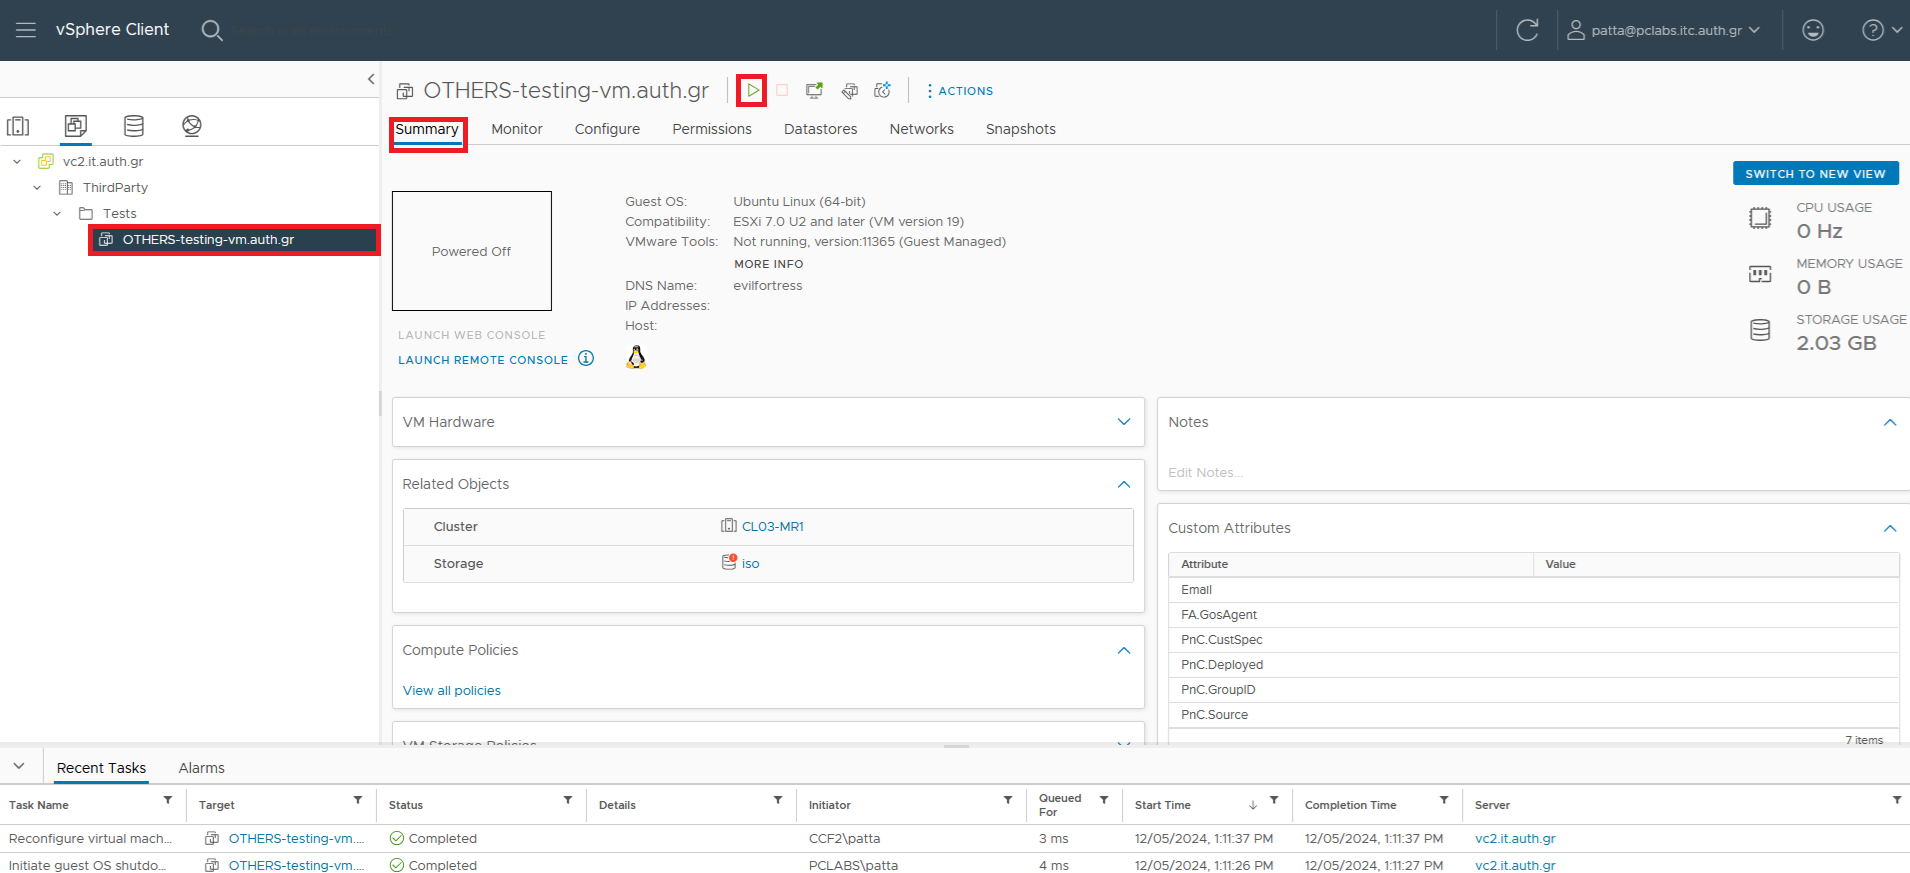Click the remote console info icon
The image size is (1910, 873).
point(586,359)
